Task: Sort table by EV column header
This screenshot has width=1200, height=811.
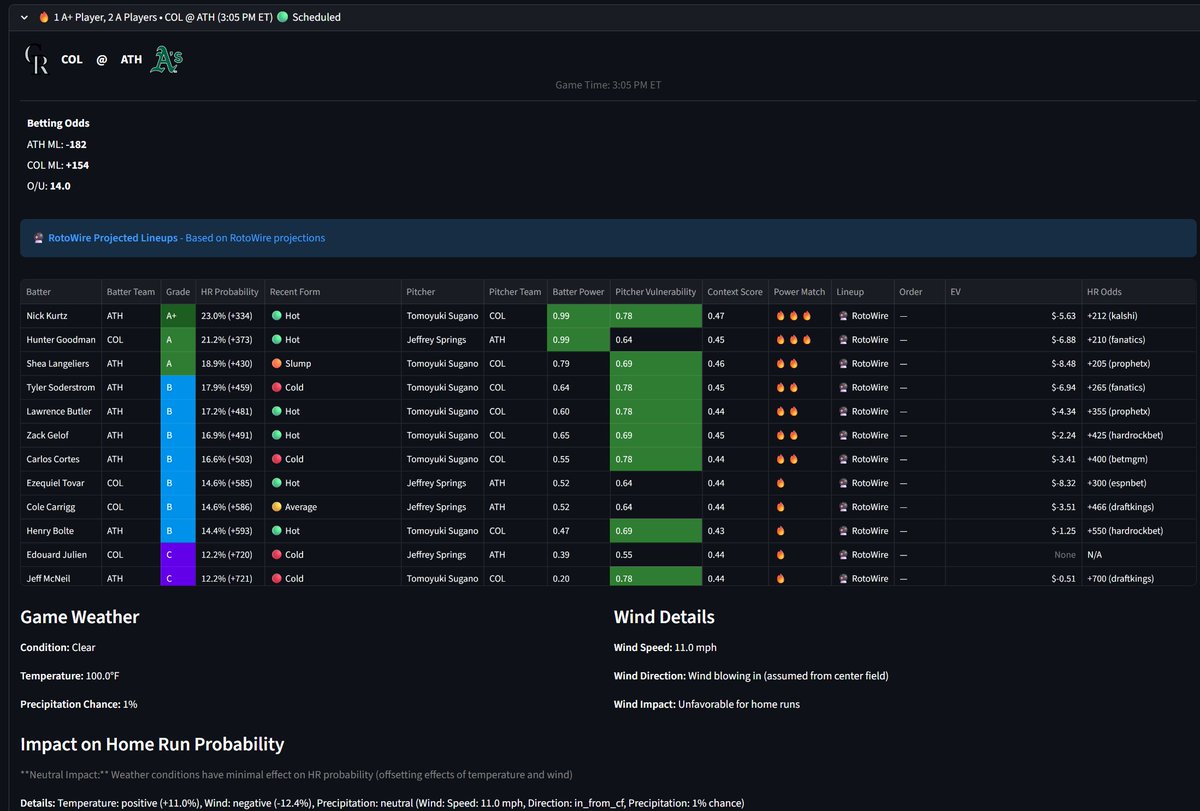Action: [x=1013, y=292]
